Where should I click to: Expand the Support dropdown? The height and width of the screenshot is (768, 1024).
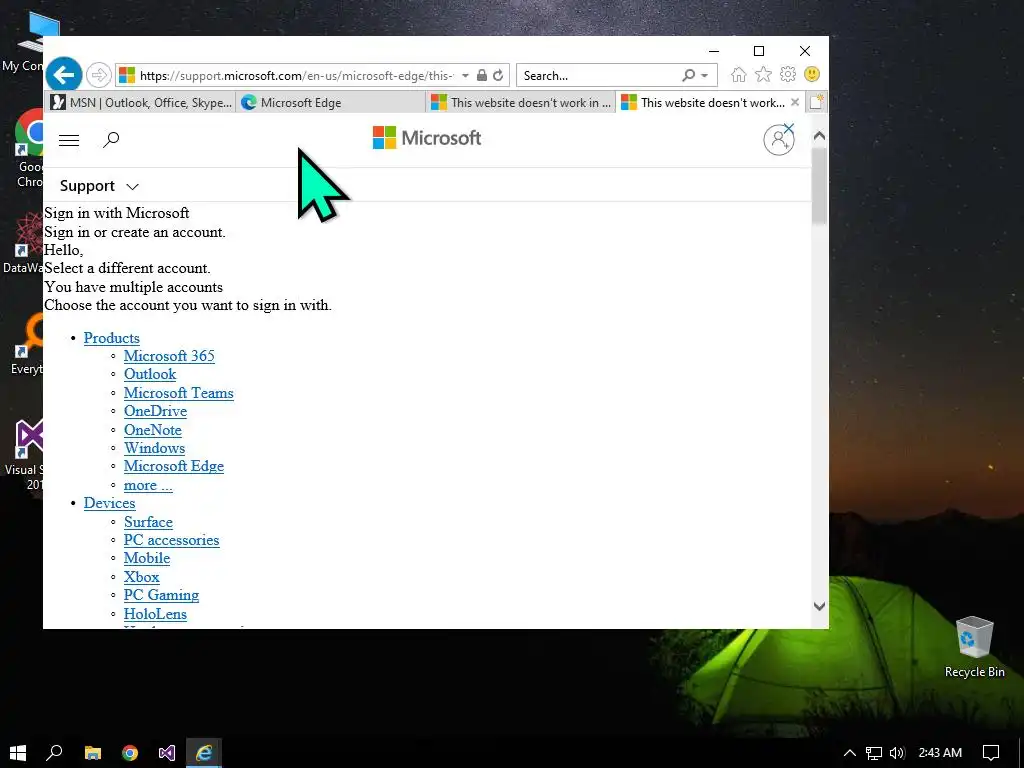(x=99, y=186)
